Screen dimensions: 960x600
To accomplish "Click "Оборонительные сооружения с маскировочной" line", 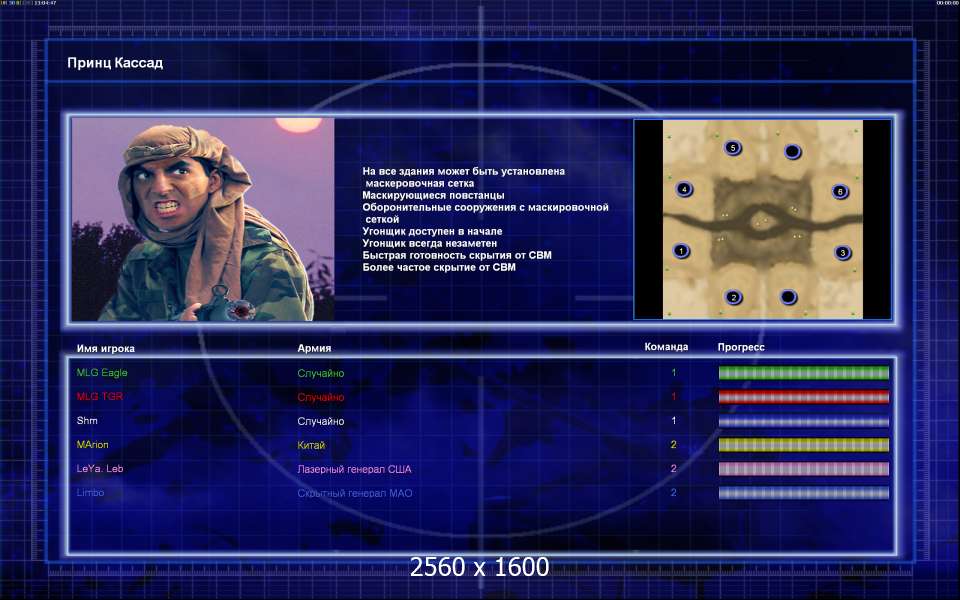I will tap(486, 208).
